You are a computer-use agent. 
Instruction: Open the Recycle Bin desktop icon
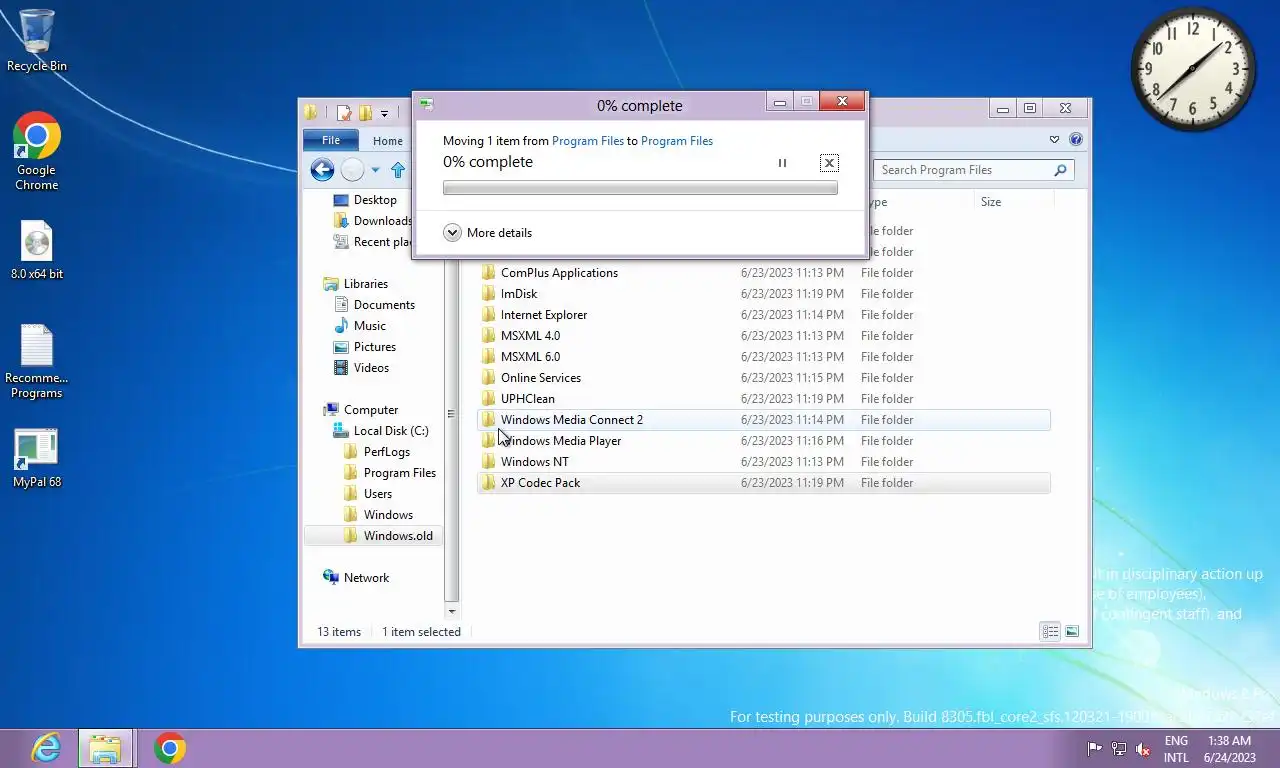click(37, 40)
